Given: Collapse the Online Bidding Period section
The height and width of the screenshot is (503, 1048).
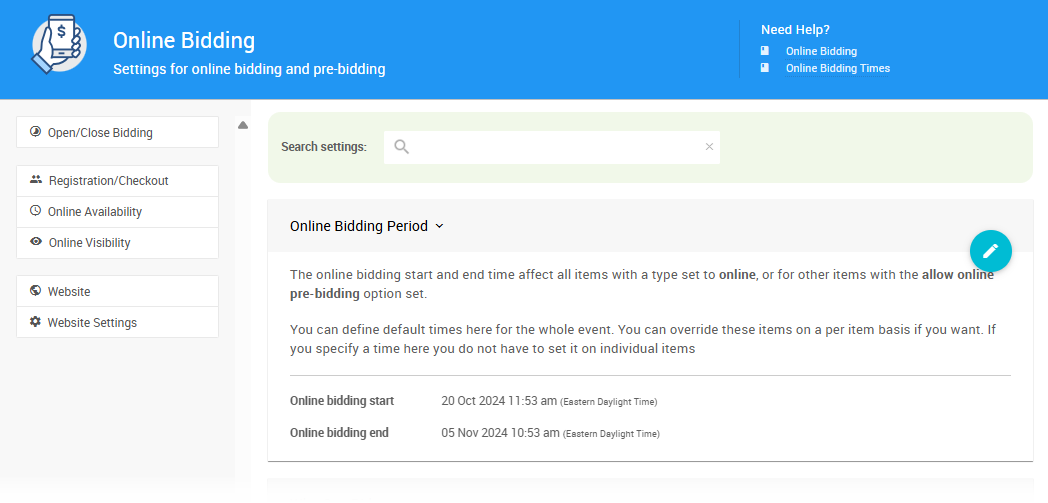Looking at the screenshot, I should (x=358, y=226).
